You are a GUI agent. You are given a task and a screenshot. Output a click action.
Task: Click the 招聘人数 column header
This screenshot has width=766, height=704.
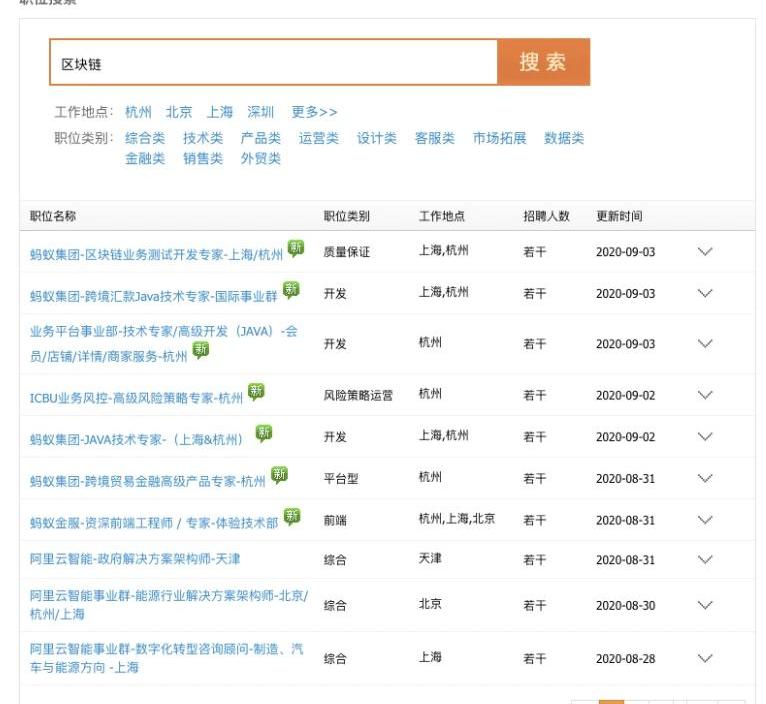[x=546, y=216]
